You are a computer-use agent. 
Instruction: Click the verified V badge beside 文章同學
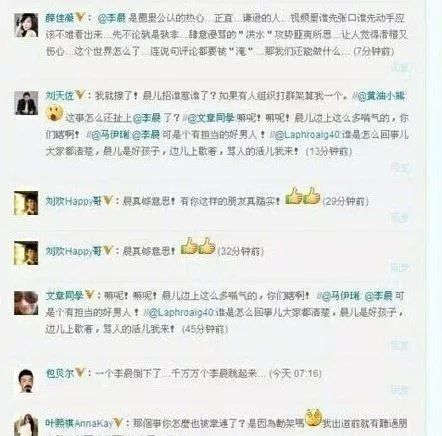(90, 295)
